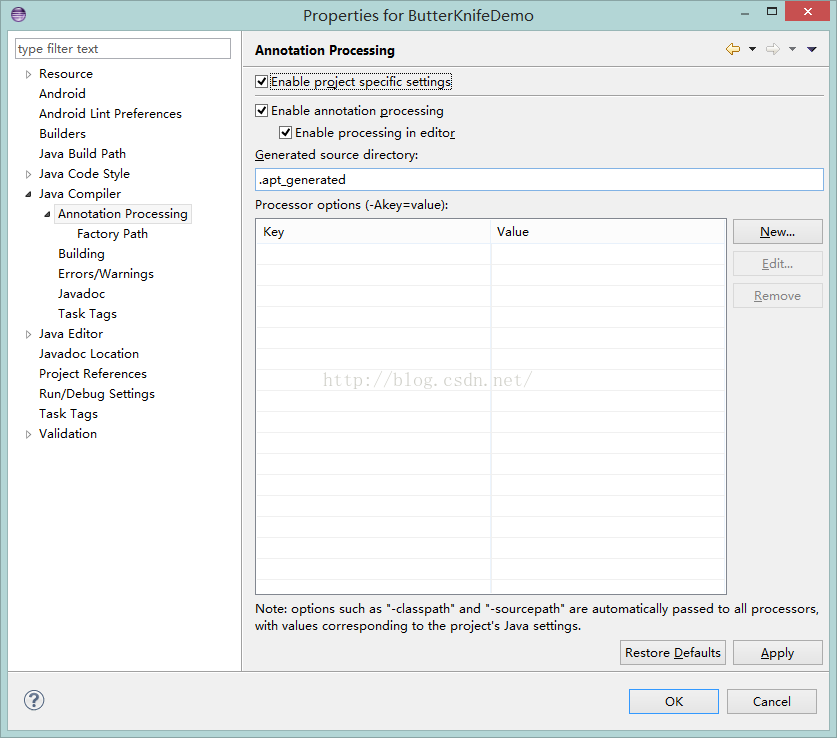This screenshot has width=837, height=738.
Task: Click the Generated source directory field
Action: [539, 179]
